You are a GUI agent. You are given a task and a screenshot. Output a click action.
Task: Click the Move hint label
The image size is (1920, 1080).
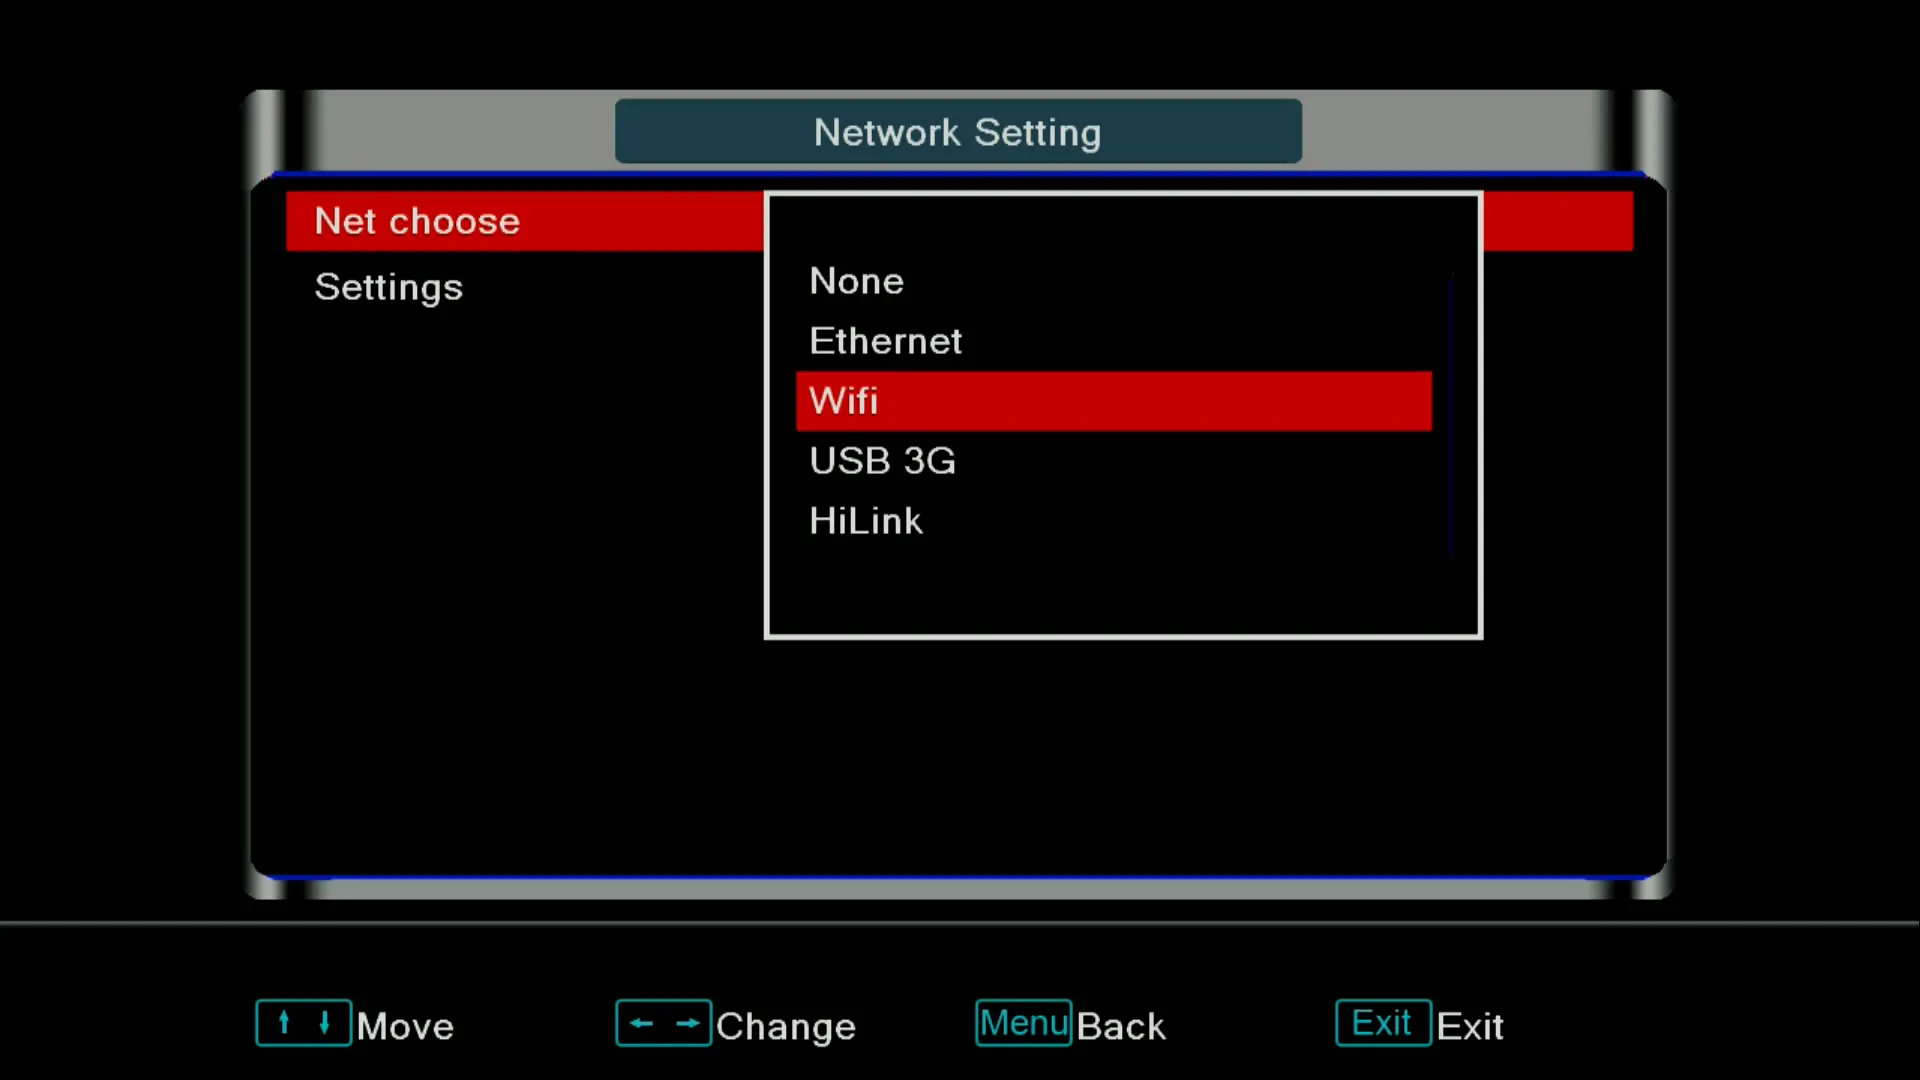(x=405, y=1026)
